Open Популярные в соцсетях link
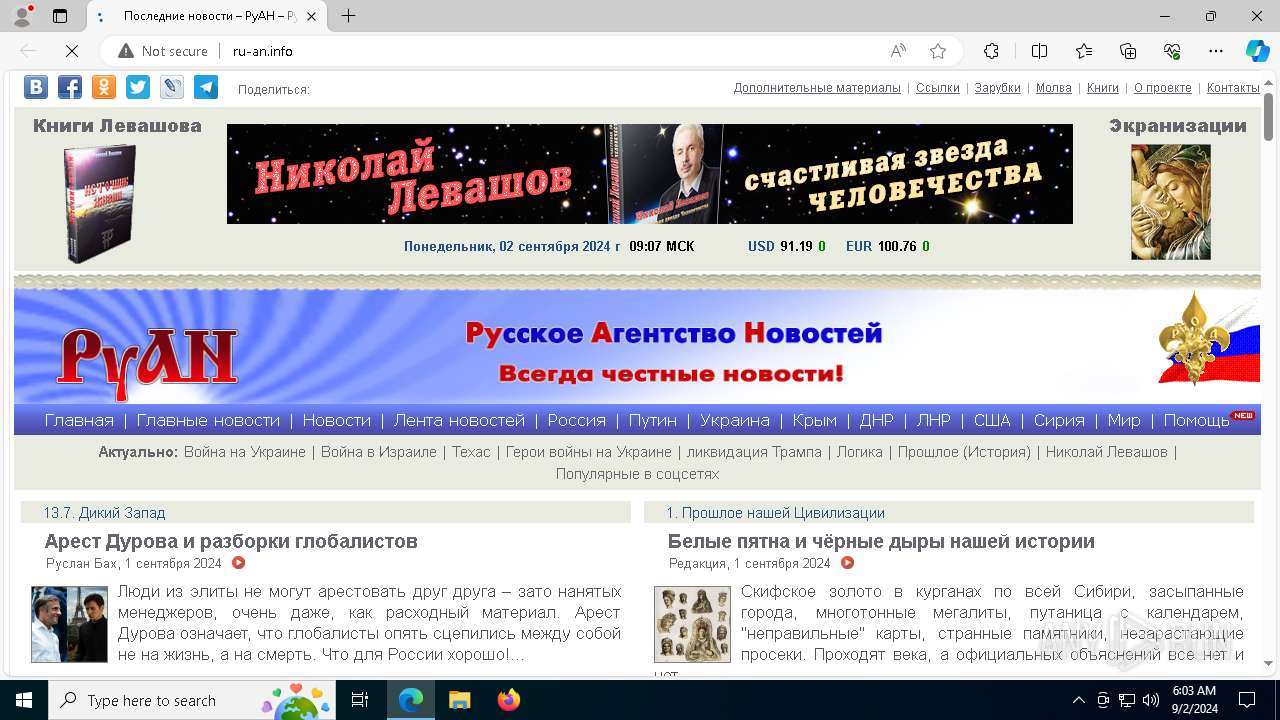The height and width of the screenshot is (720, 1280). pos(637,474)
